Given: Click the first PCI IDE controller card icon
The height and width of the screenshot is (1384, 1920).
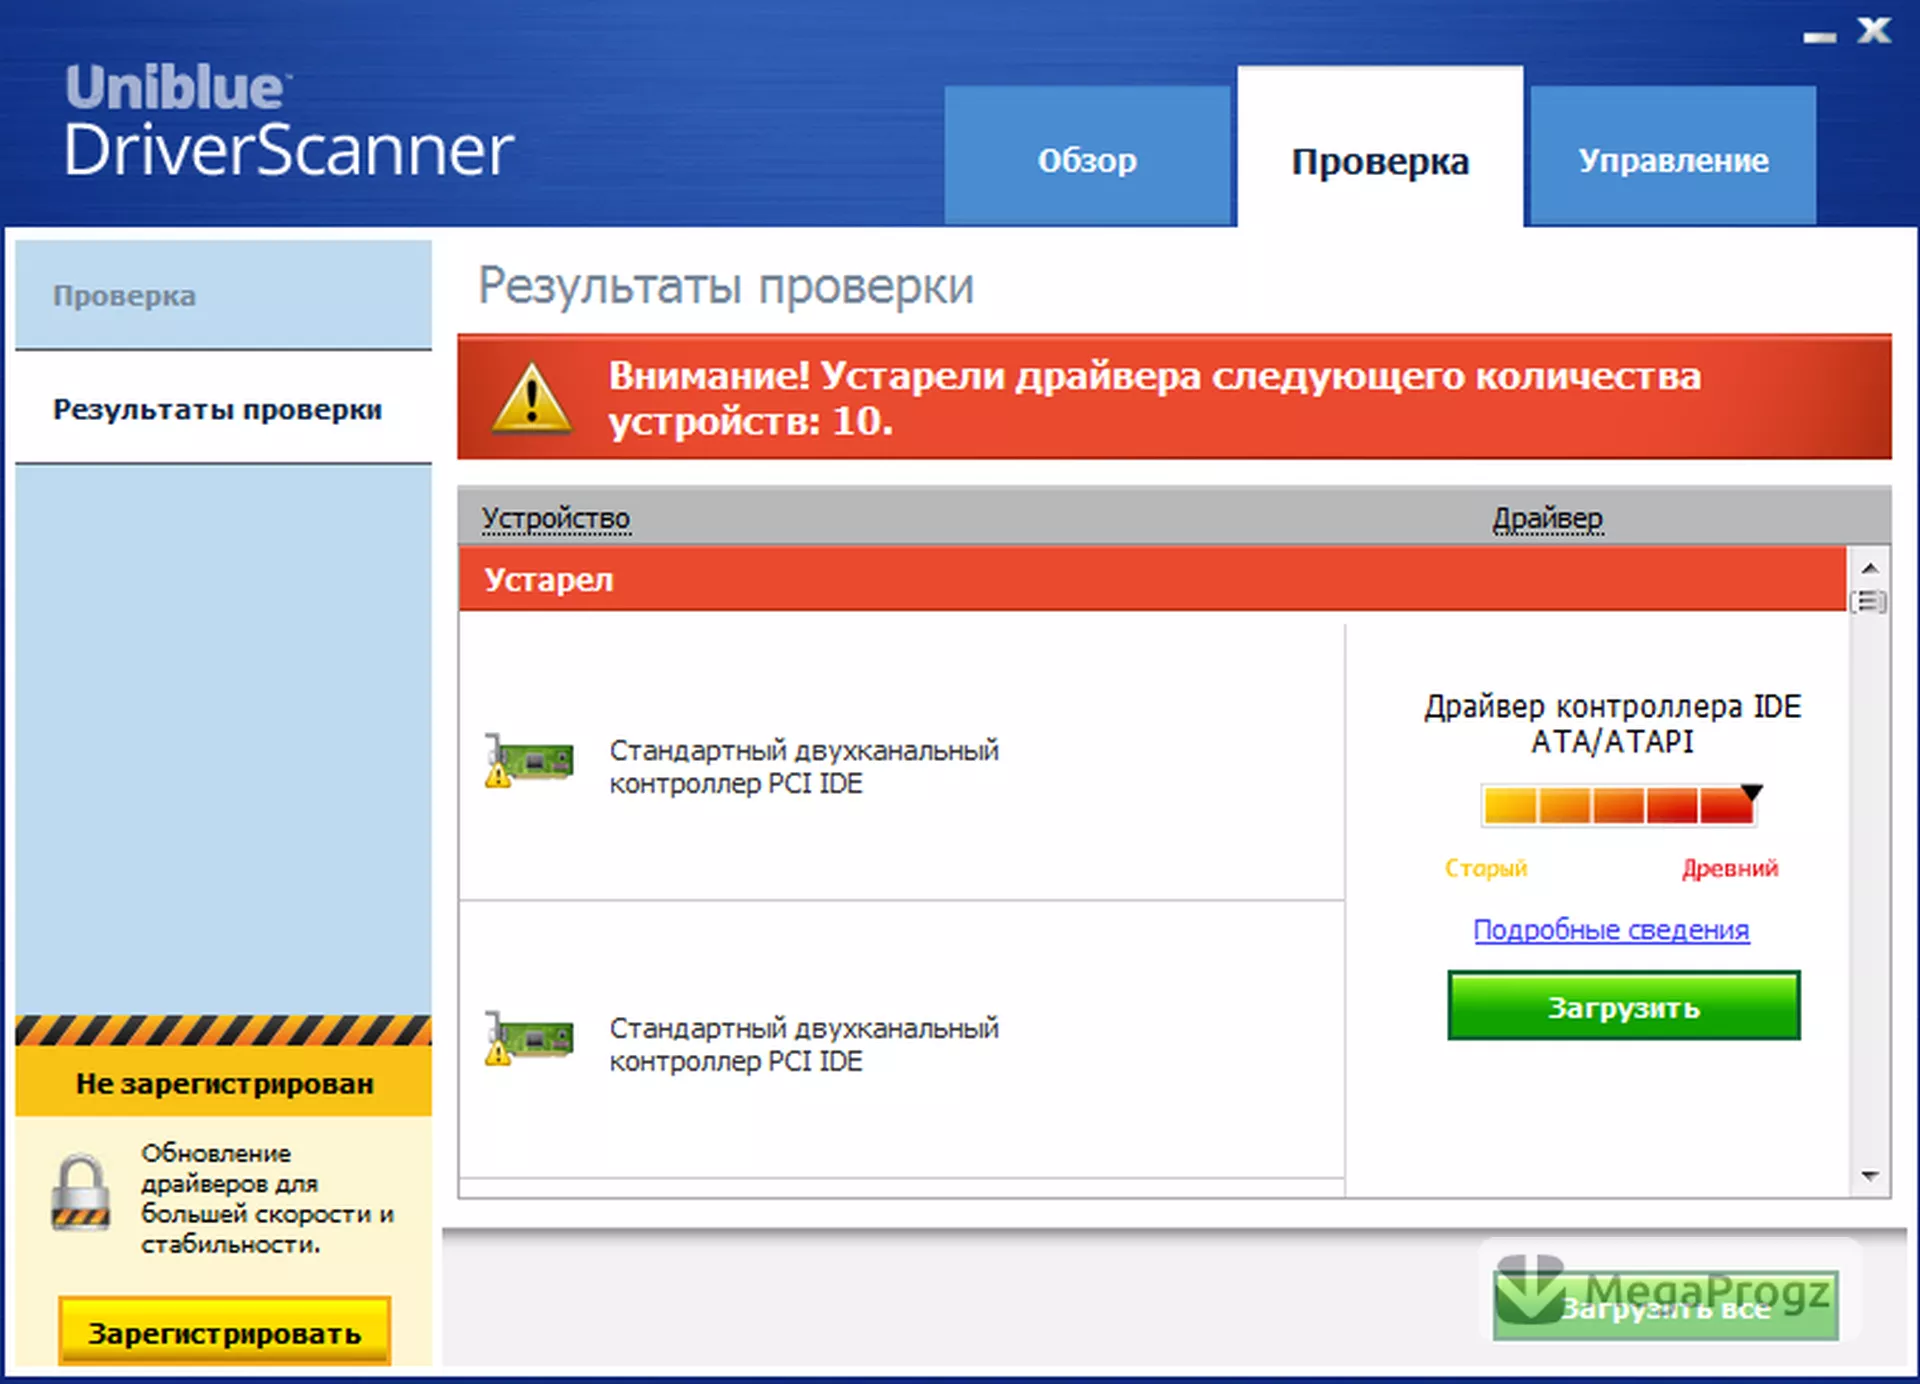Looking at the screenshot, I should coord(529,761).
